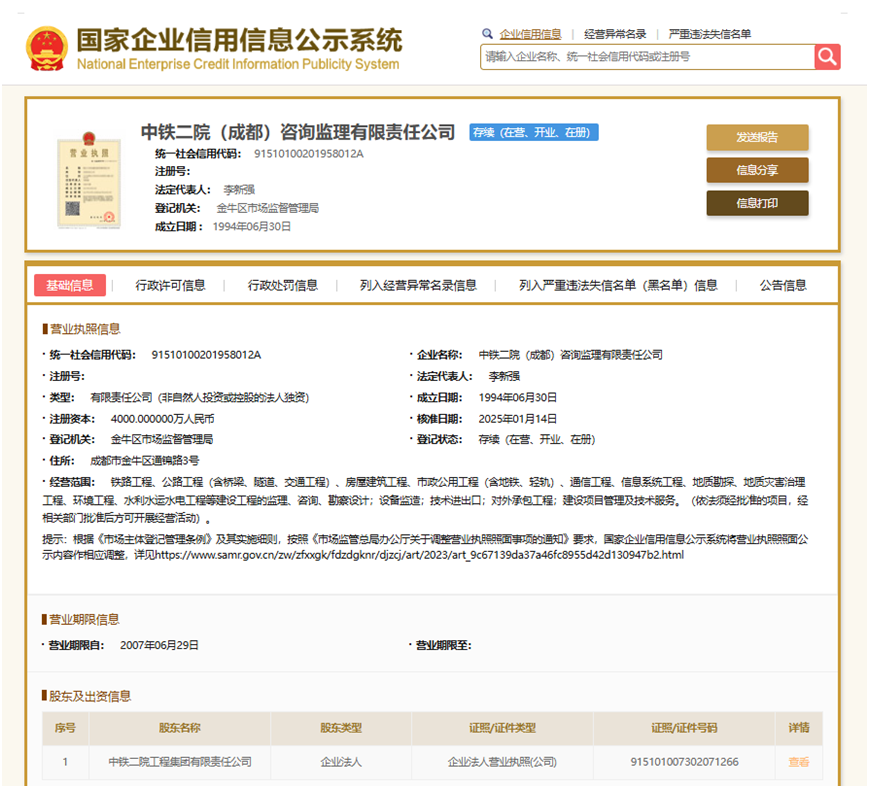Click the English title National Enterprise Credit Information Publicity System
Screen dimensions: 869x788
tap(238, 64)
